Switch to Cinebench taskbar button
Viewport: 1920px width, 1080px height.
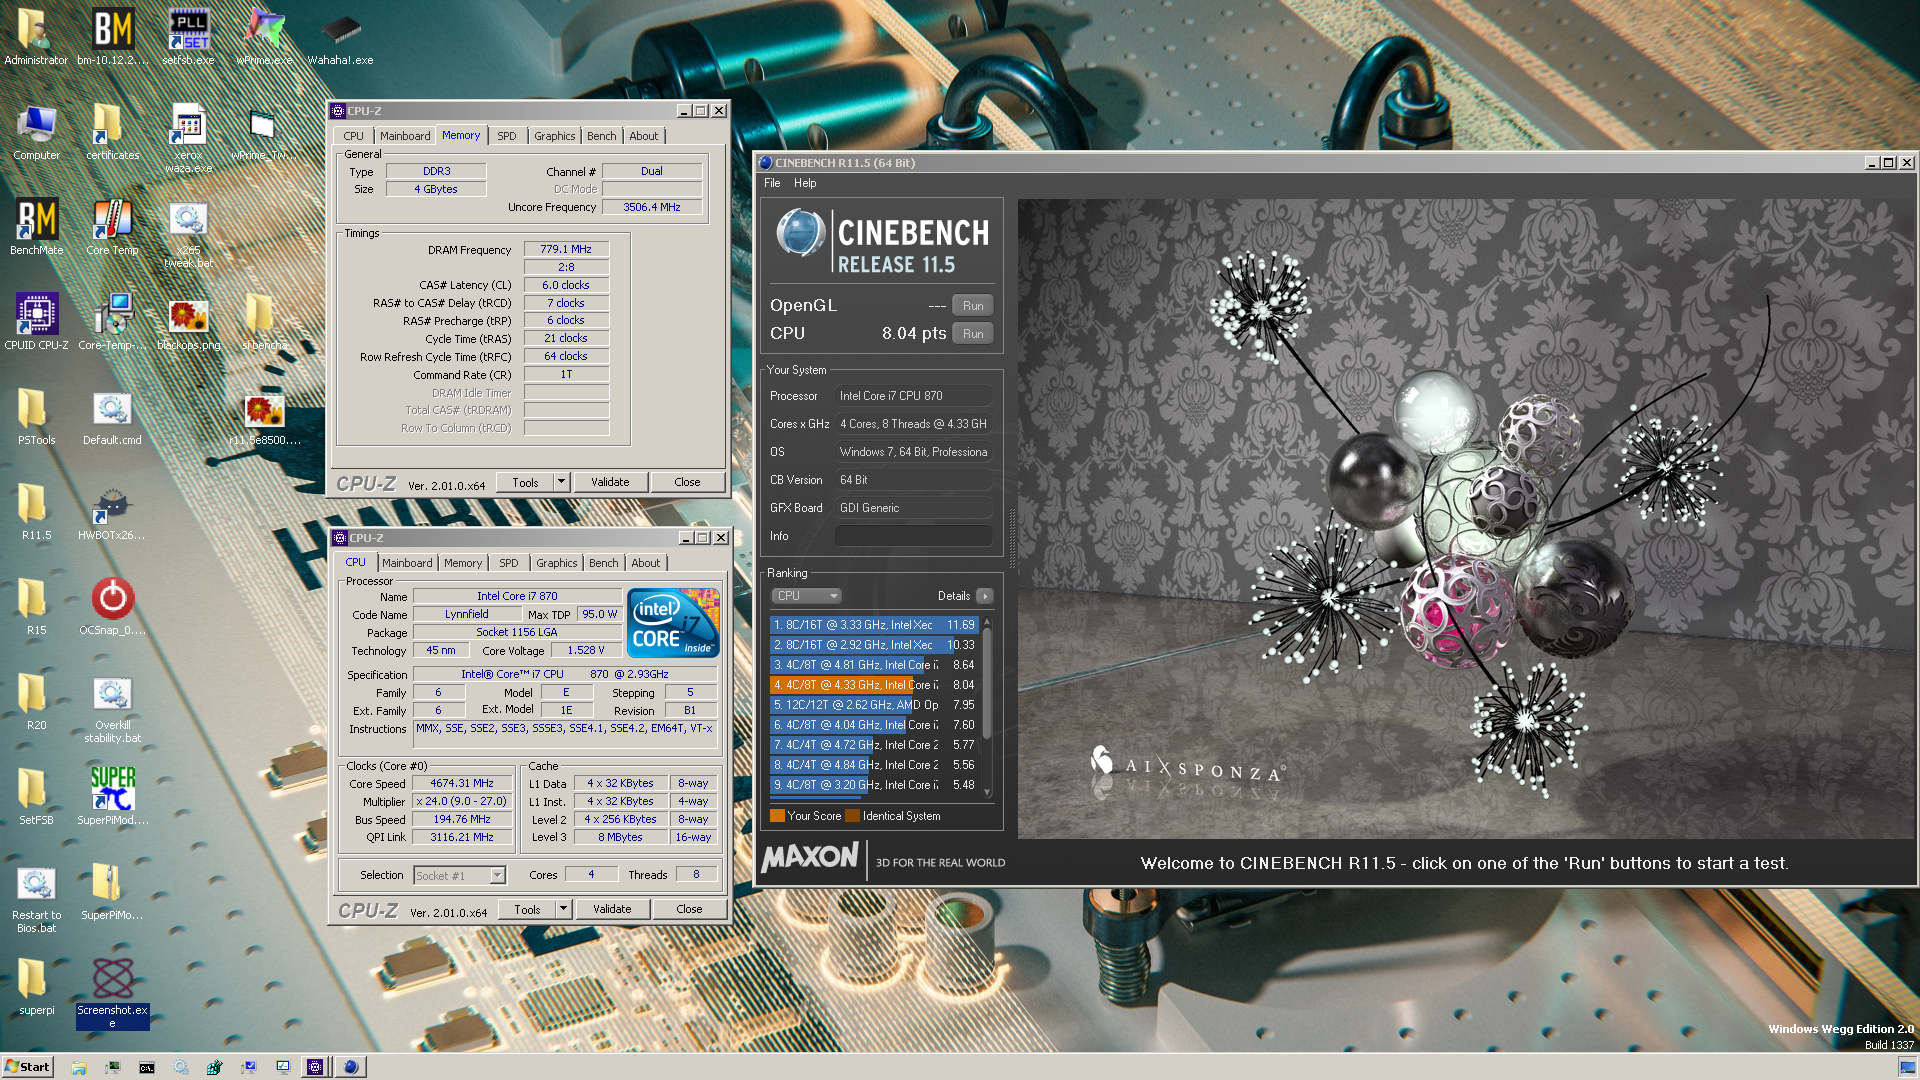point(350,1067)
